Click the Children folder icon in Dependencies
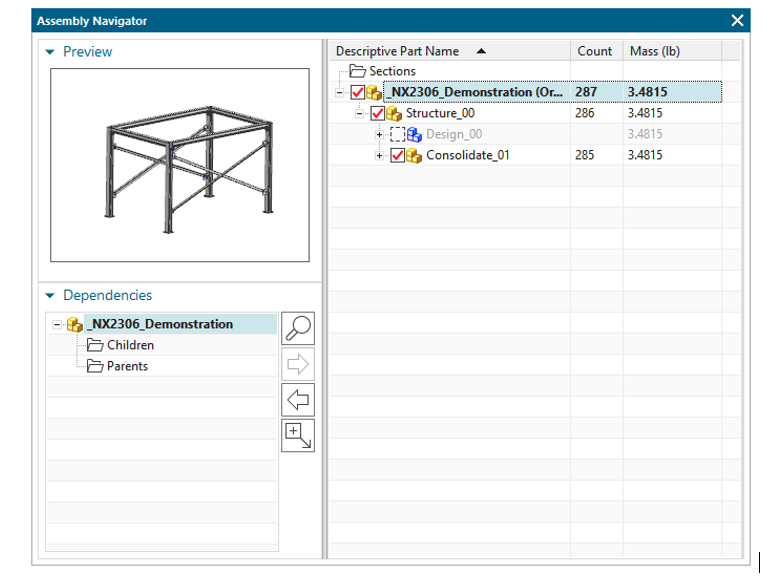 tap(95, 345)
